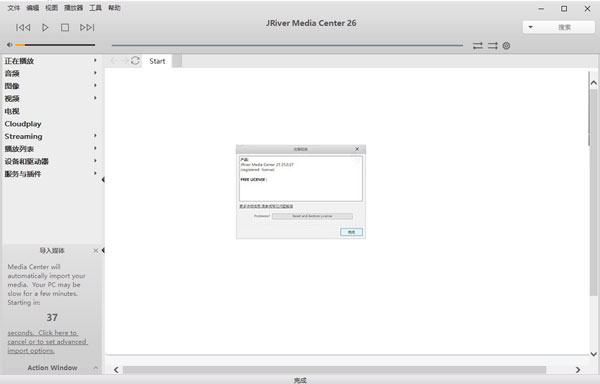Select 电视 in the sidebar tree
The width and height of the screenshot is (600, 384).
point(12,111)
